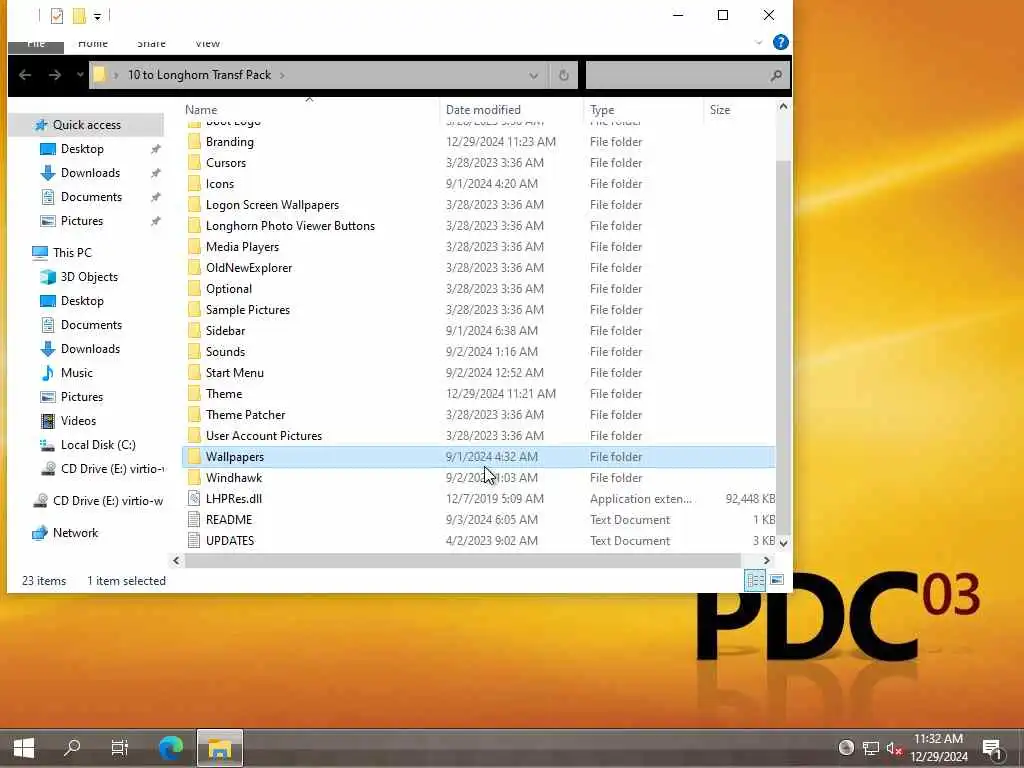Select the Media Players folder
The image size is (1024, 768).
click(242, 247)
